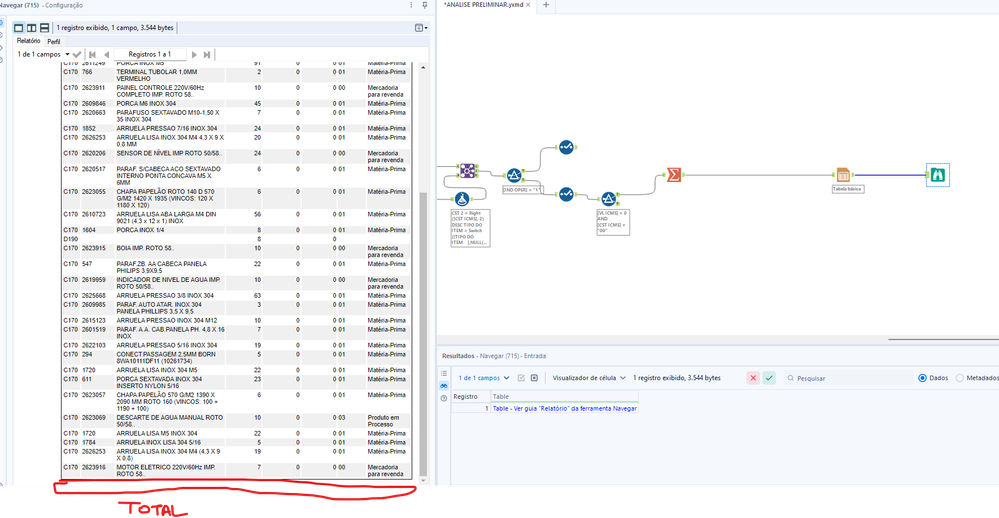Screen dimensions: 999x518
Task: Close the ANALISE PRELIMINAR.yxmd tab
Action: click(x=528, y=5)
